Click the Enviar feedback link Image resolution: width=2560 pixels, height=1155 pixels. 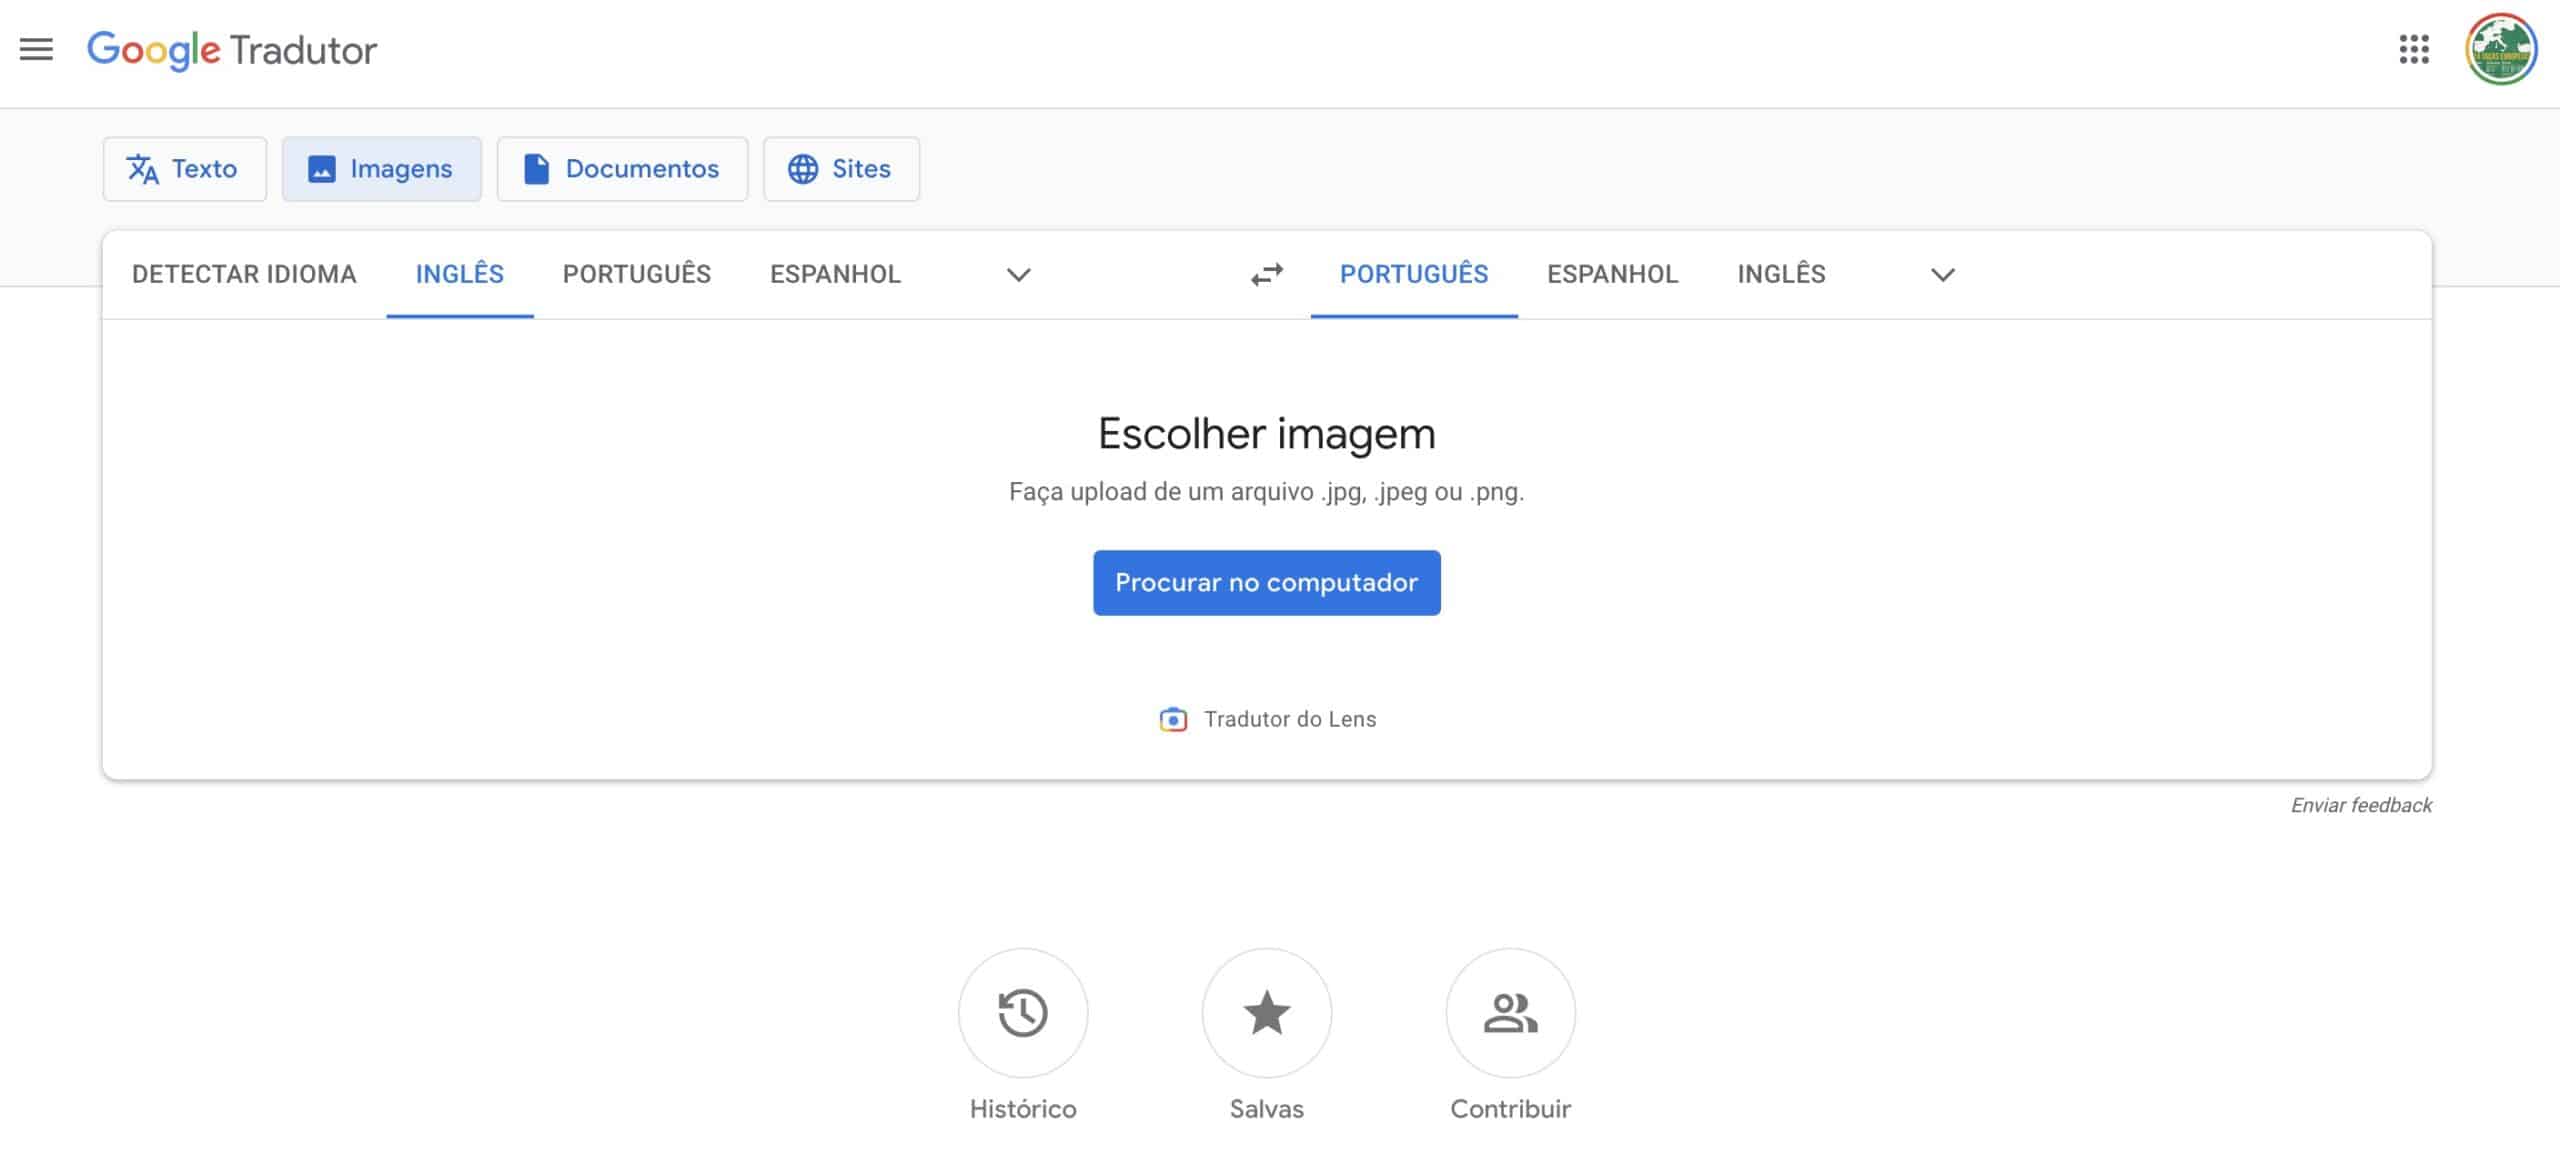click(2361, 805)
